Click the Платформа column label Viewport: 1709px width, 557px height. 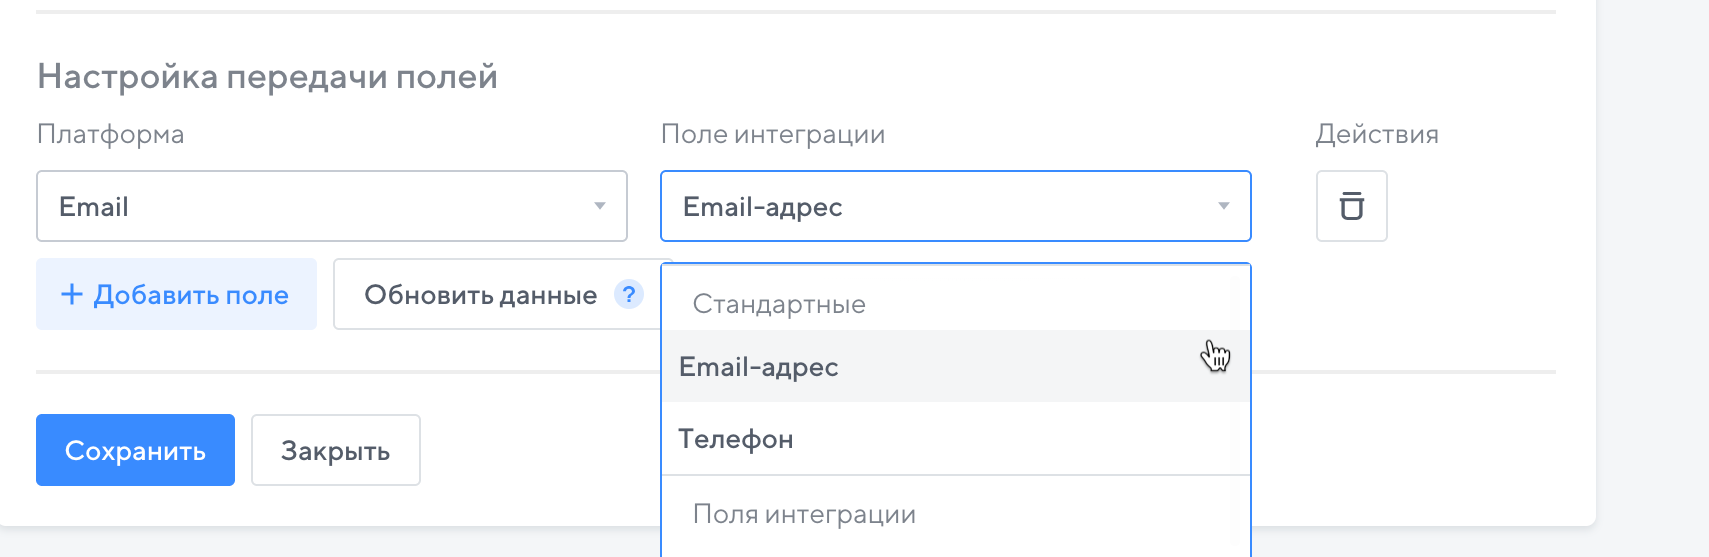click(x=110, y=134)
